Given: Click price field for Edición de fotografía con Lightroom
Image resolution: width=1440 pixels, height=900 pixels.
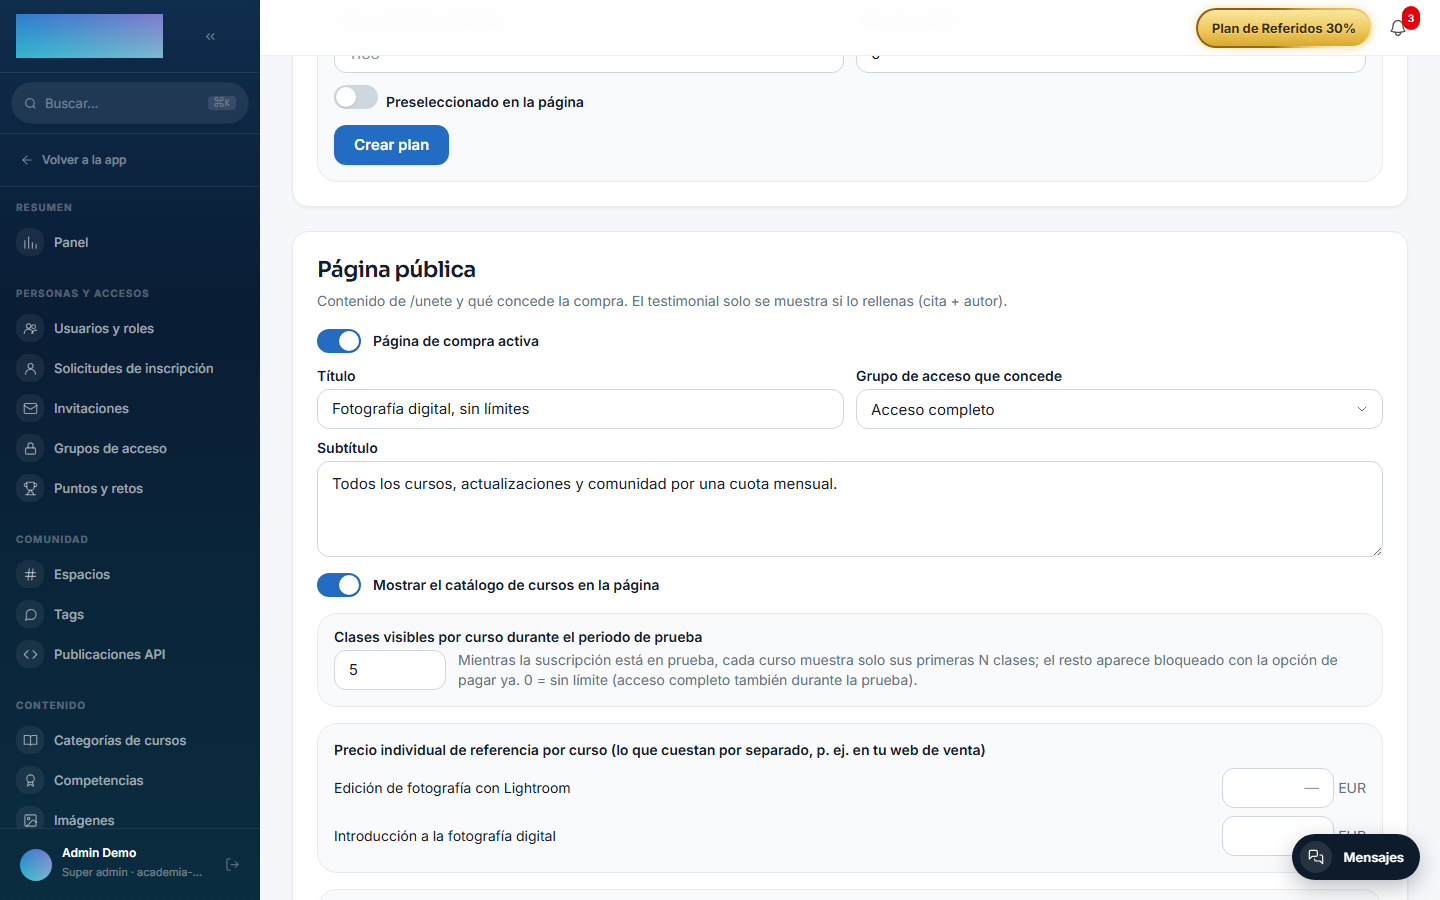Looking at the screenshot, I should [1277, 788].
